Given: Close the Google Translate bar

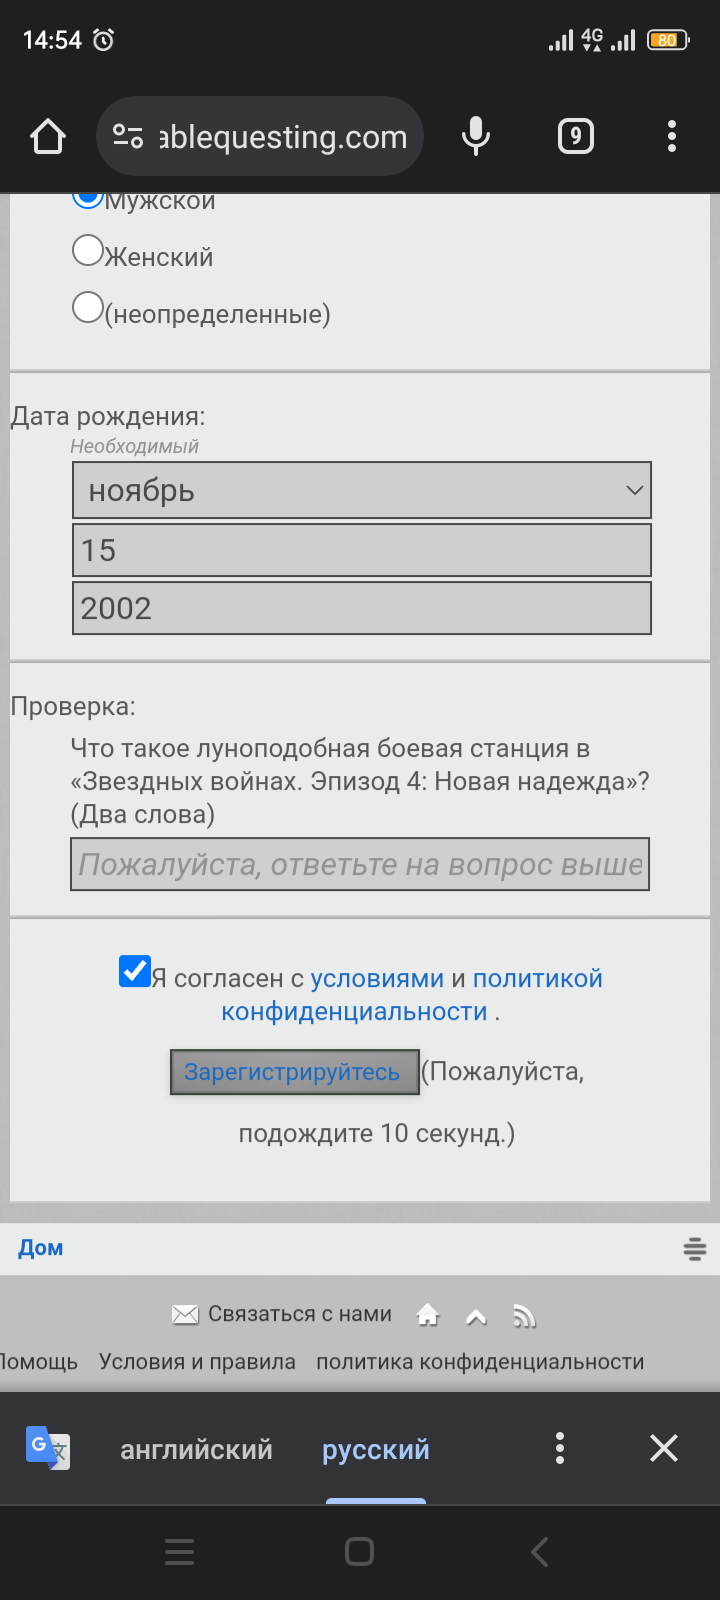Looking at the screenshot, I should click(x=664, y=1448).
